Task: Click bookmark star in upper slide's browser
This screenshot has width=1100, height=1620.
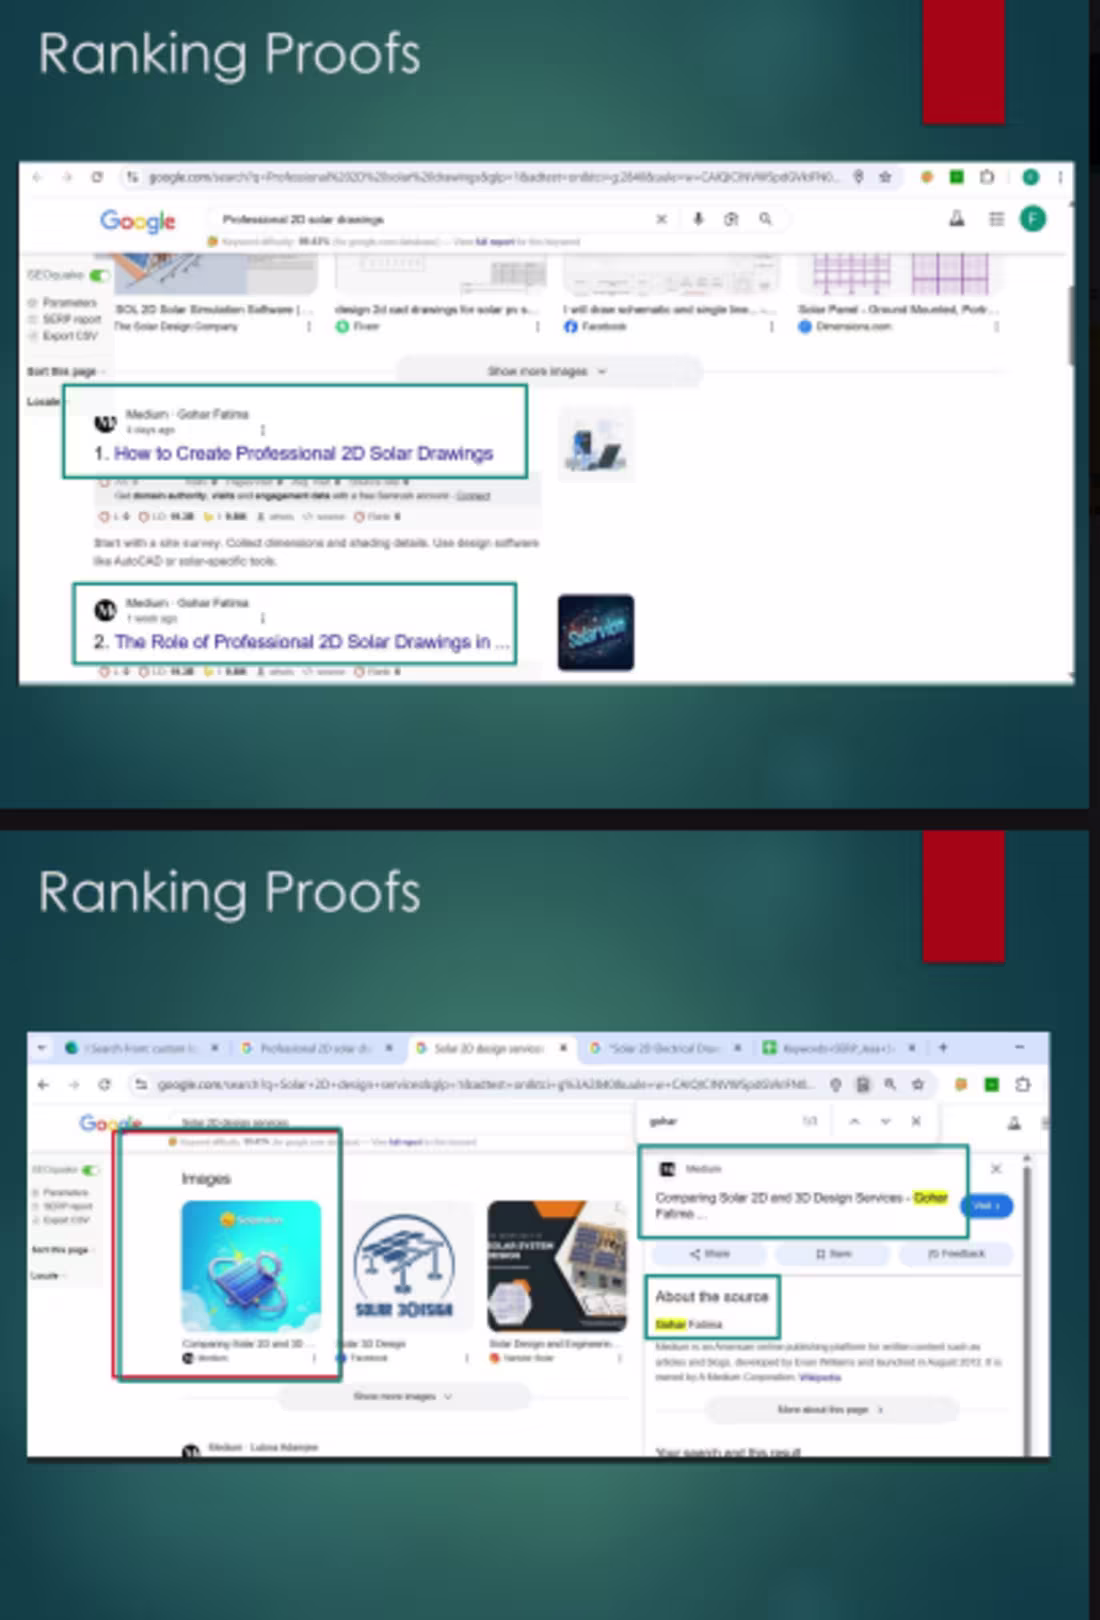Action: click(885, 177)
